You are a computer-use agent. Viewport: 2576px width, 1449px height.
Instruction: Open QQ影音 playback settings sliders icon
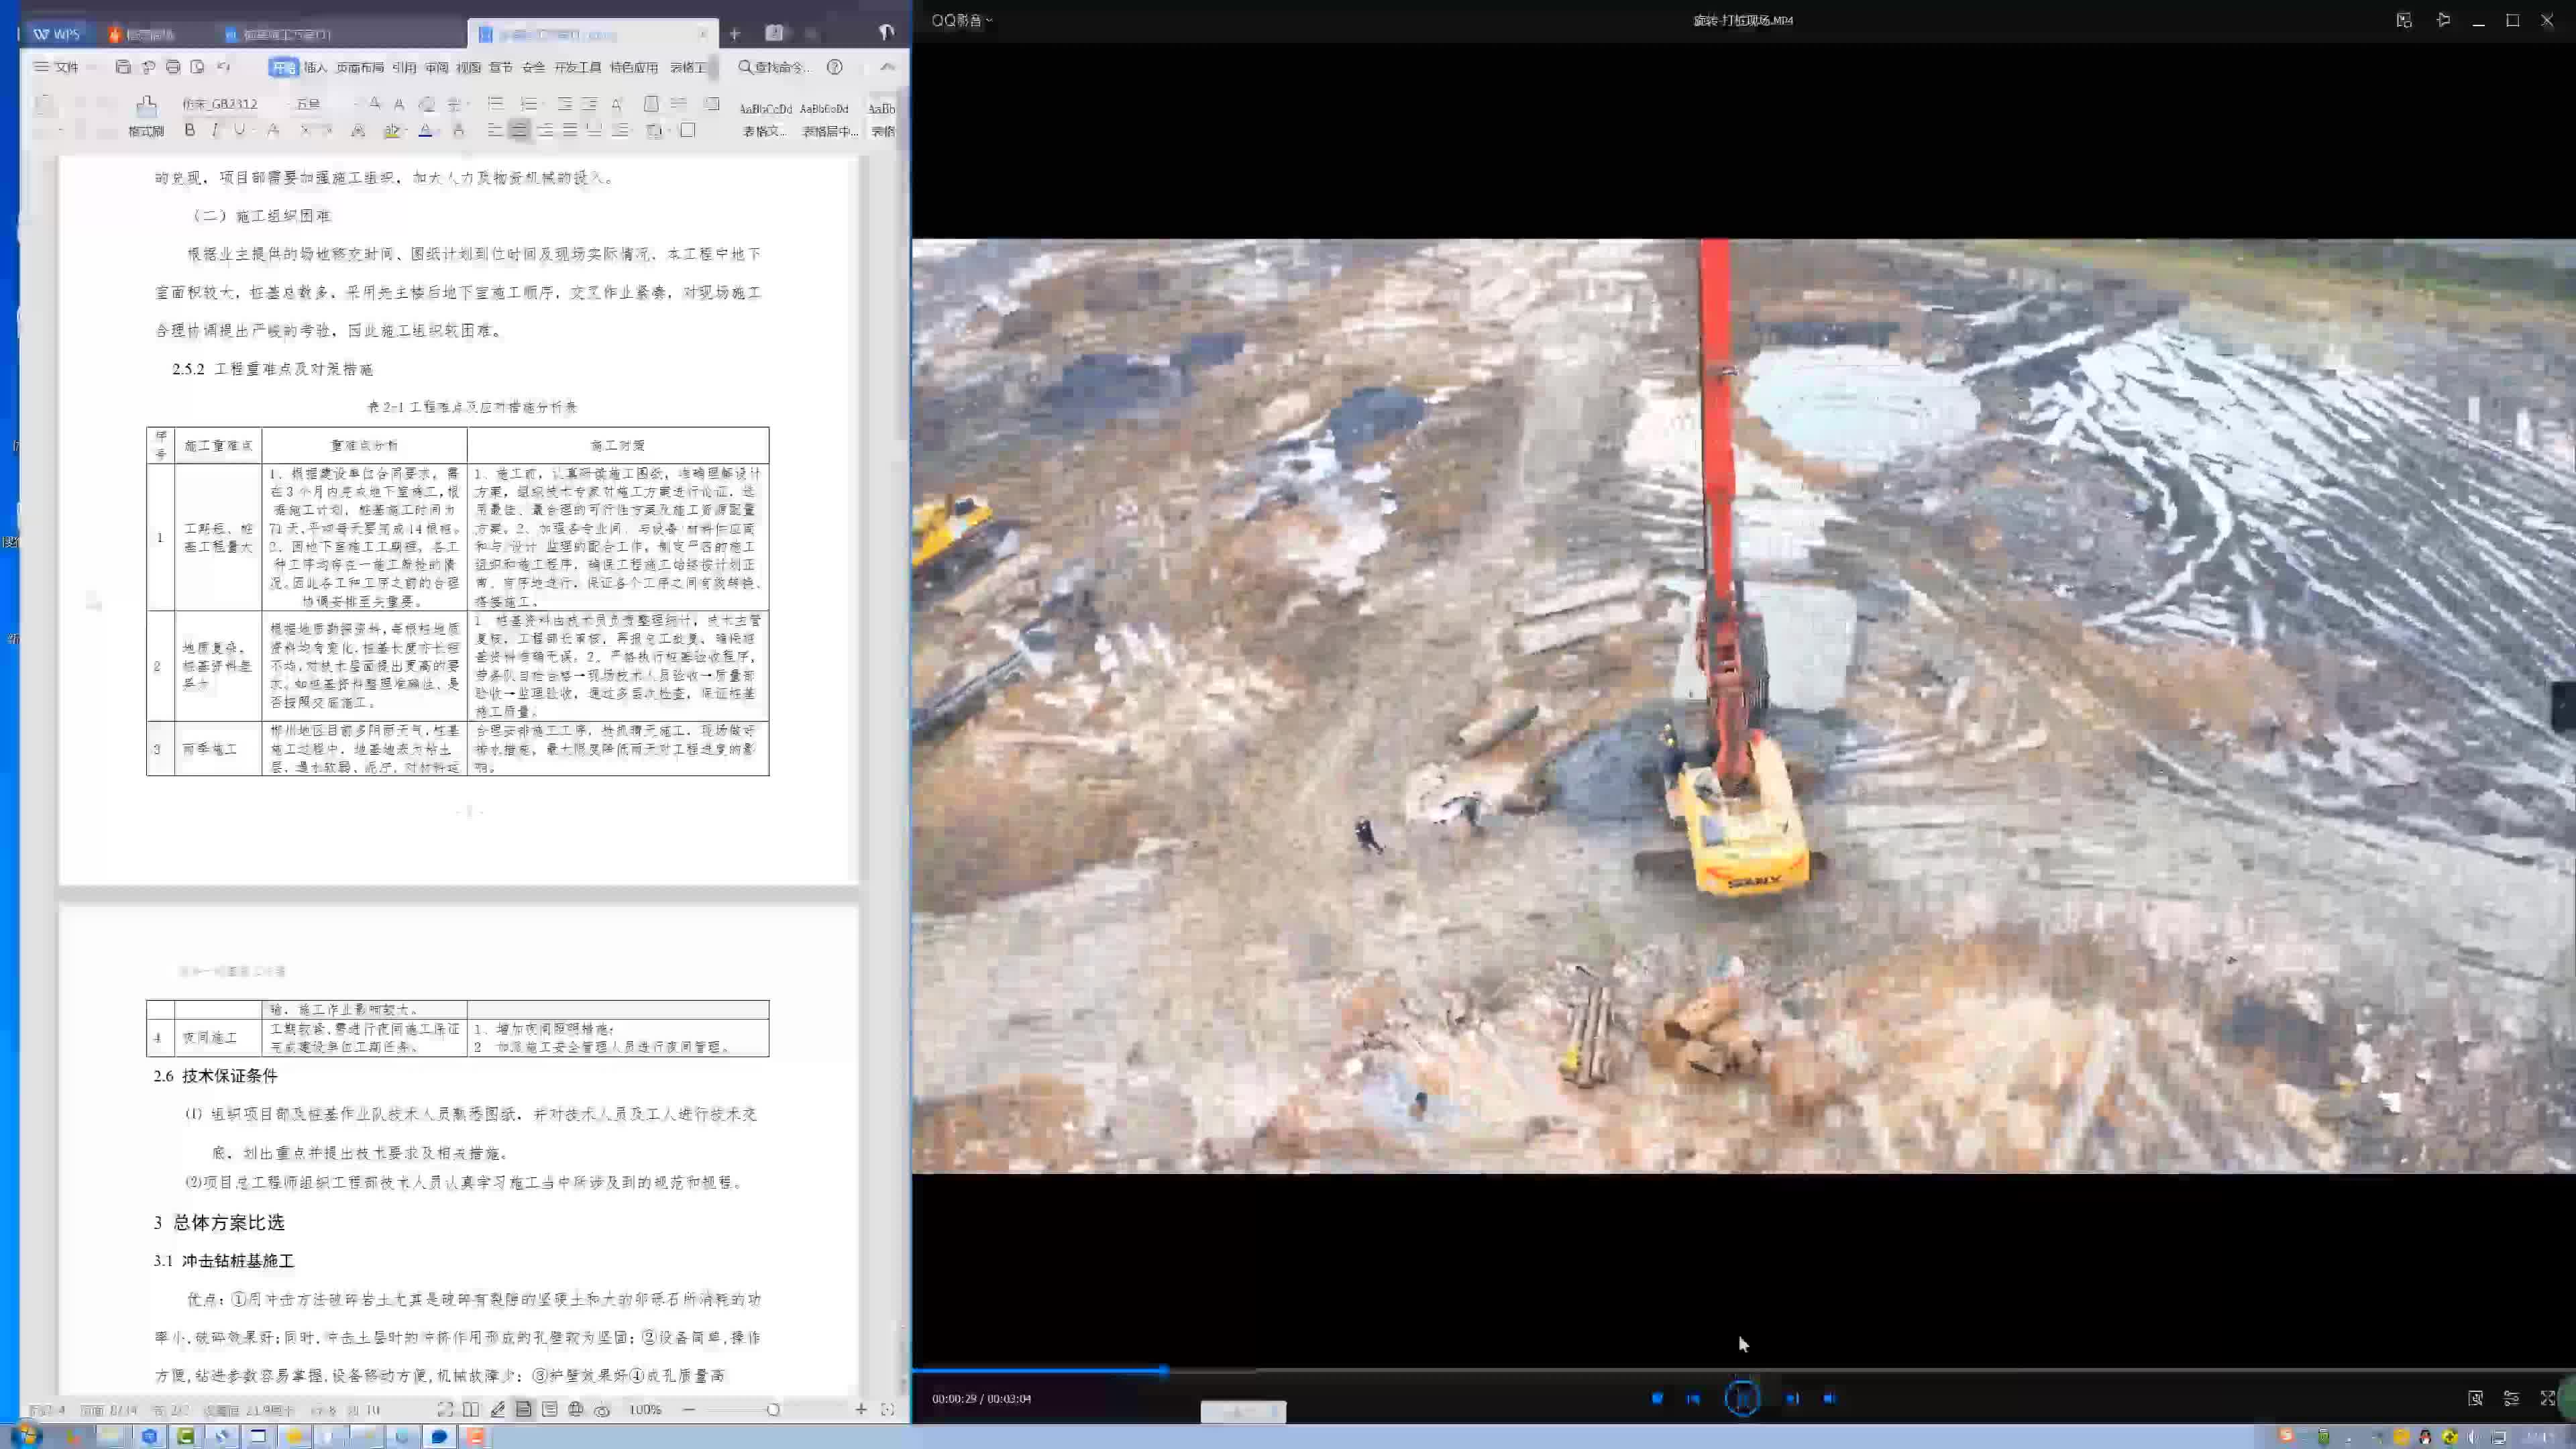[2511, 1398]
